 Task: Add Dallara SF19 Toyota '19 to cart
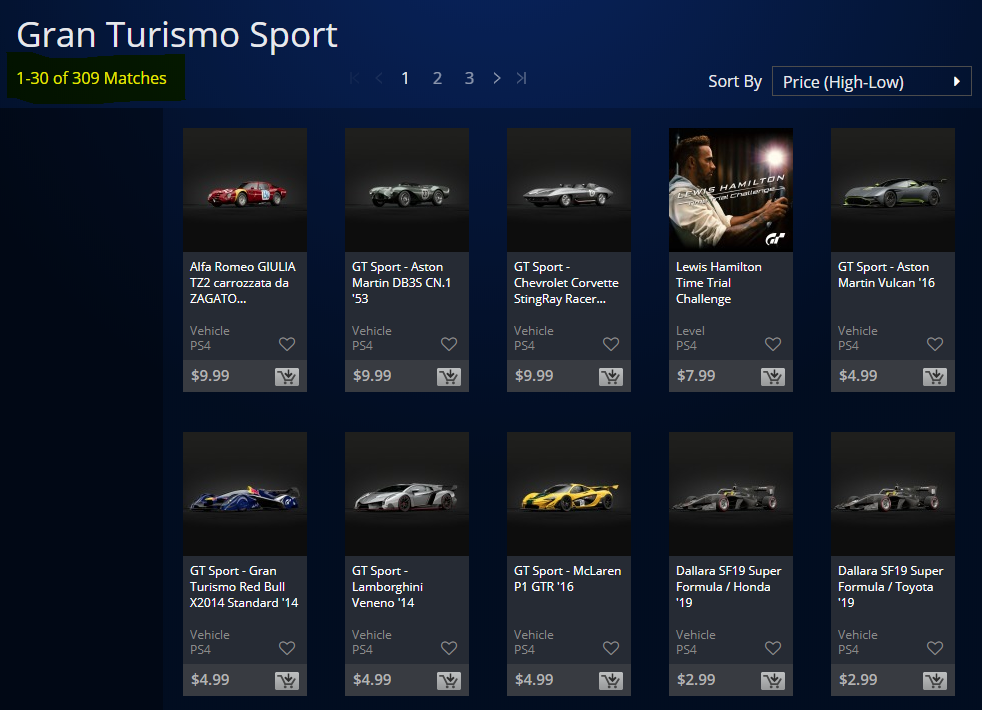click(934, 681)
